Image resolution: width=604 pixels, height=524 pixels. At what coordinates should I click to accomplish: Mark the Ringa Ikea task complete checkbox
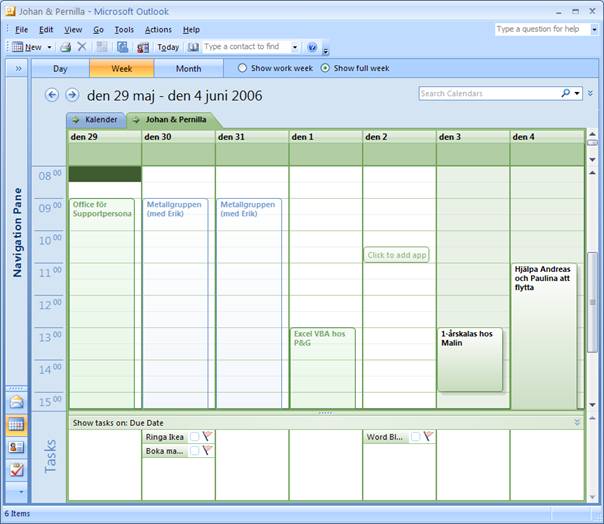click(195, 437)
